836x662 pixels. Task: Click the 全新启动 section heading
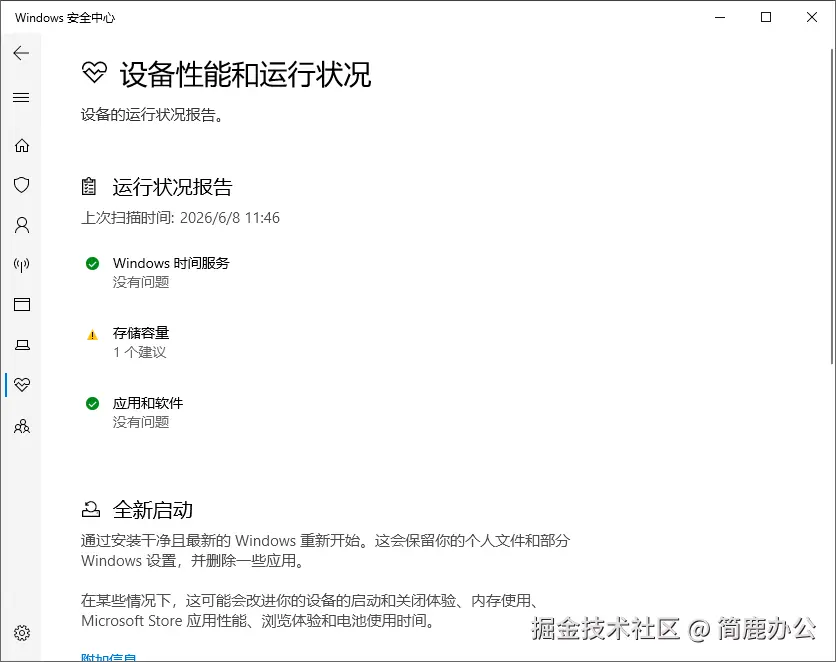(x=152, y=510)
